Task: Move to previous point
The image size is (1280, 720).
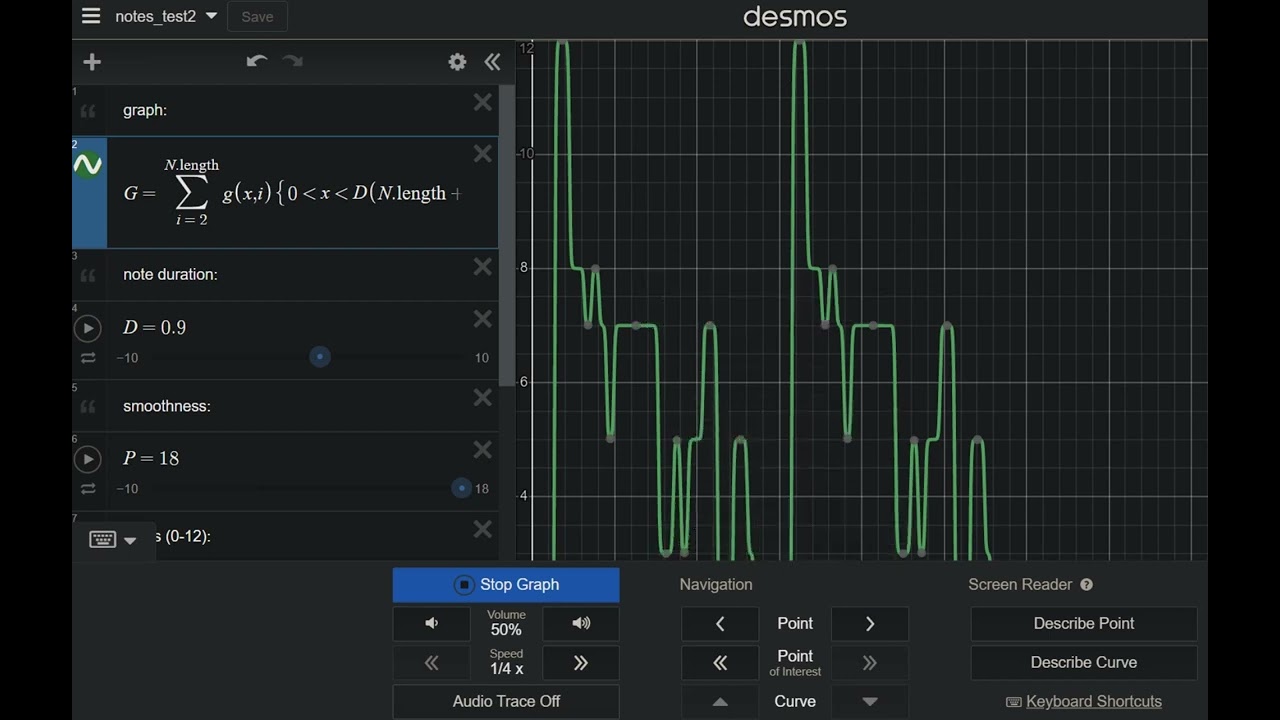Action: [720, 623]
